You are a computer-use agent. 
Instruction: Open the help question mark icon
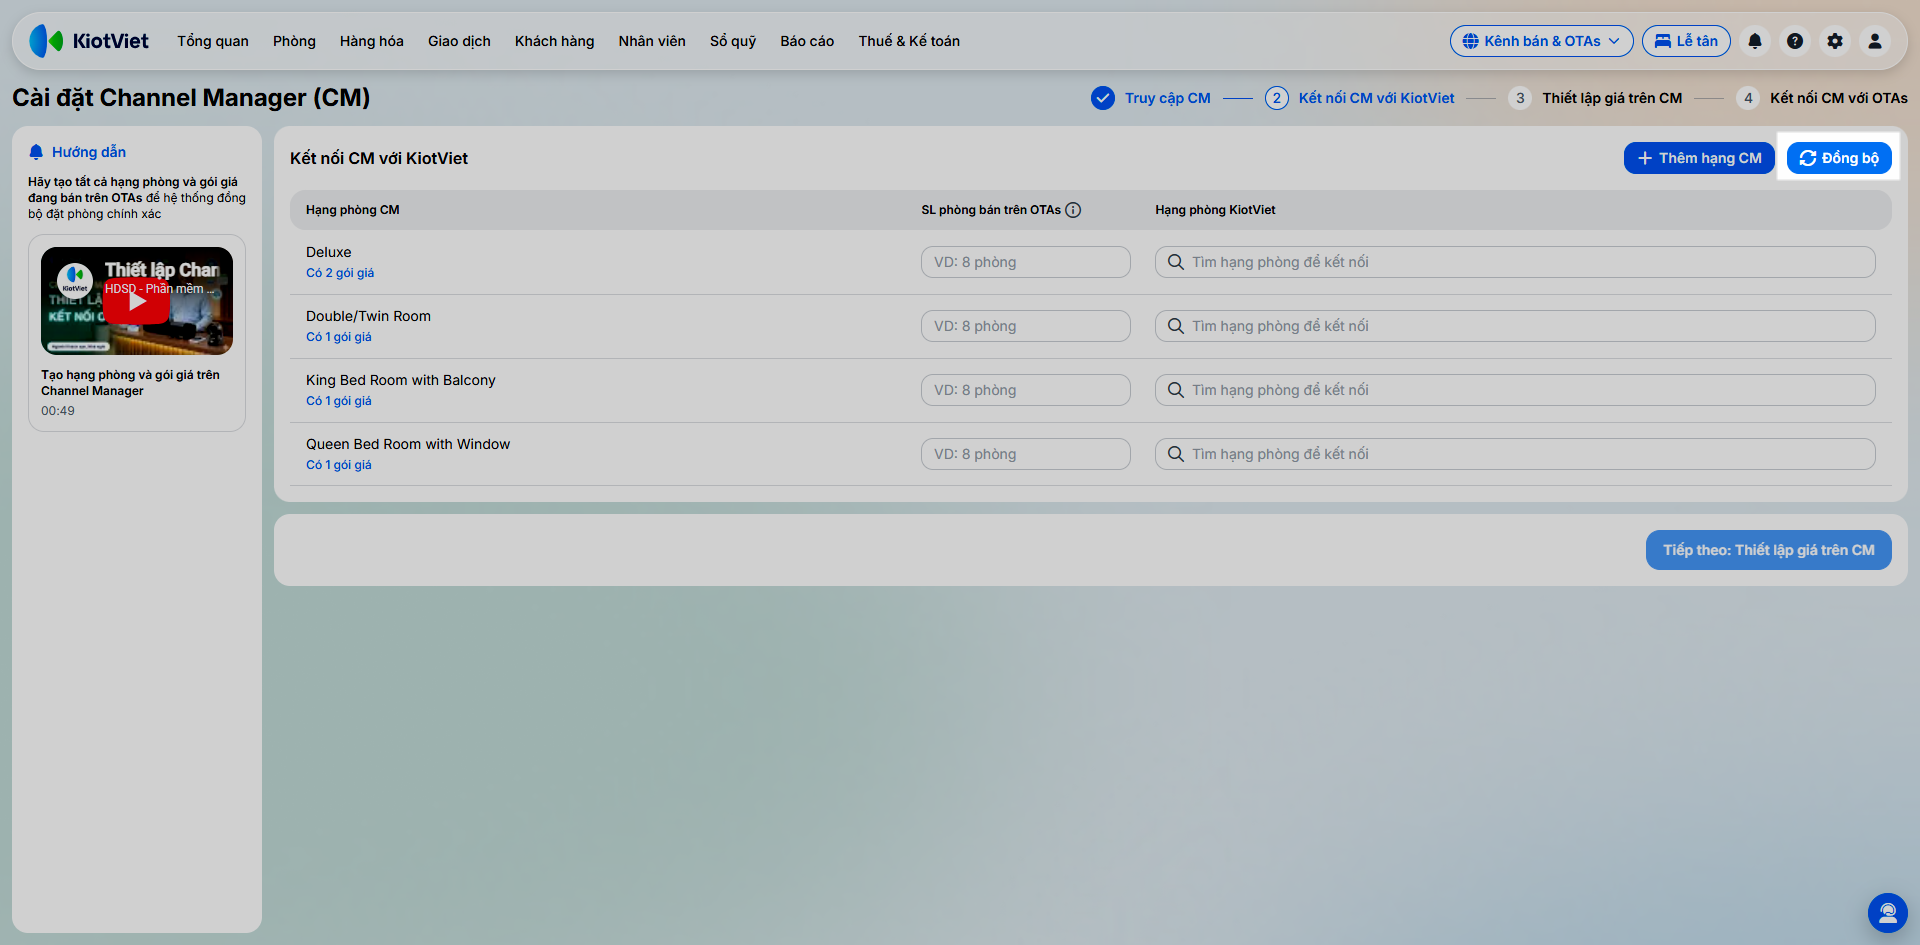(1795, 41)
